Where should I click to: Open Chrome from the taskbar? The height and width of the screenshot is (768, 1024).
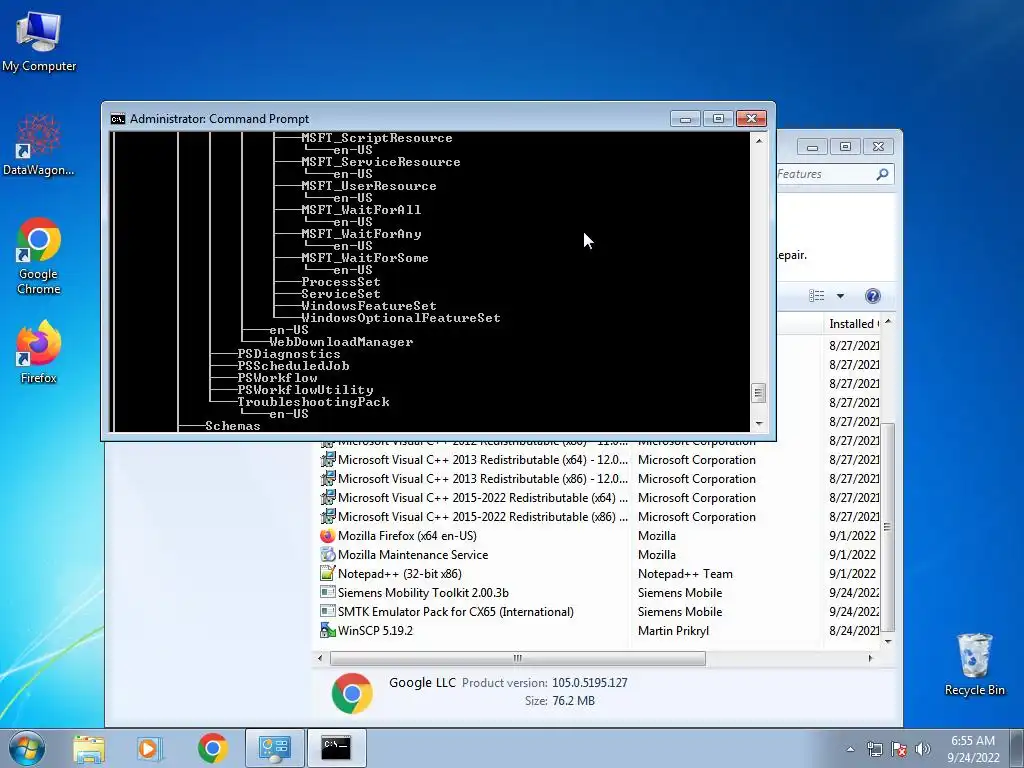212,748
